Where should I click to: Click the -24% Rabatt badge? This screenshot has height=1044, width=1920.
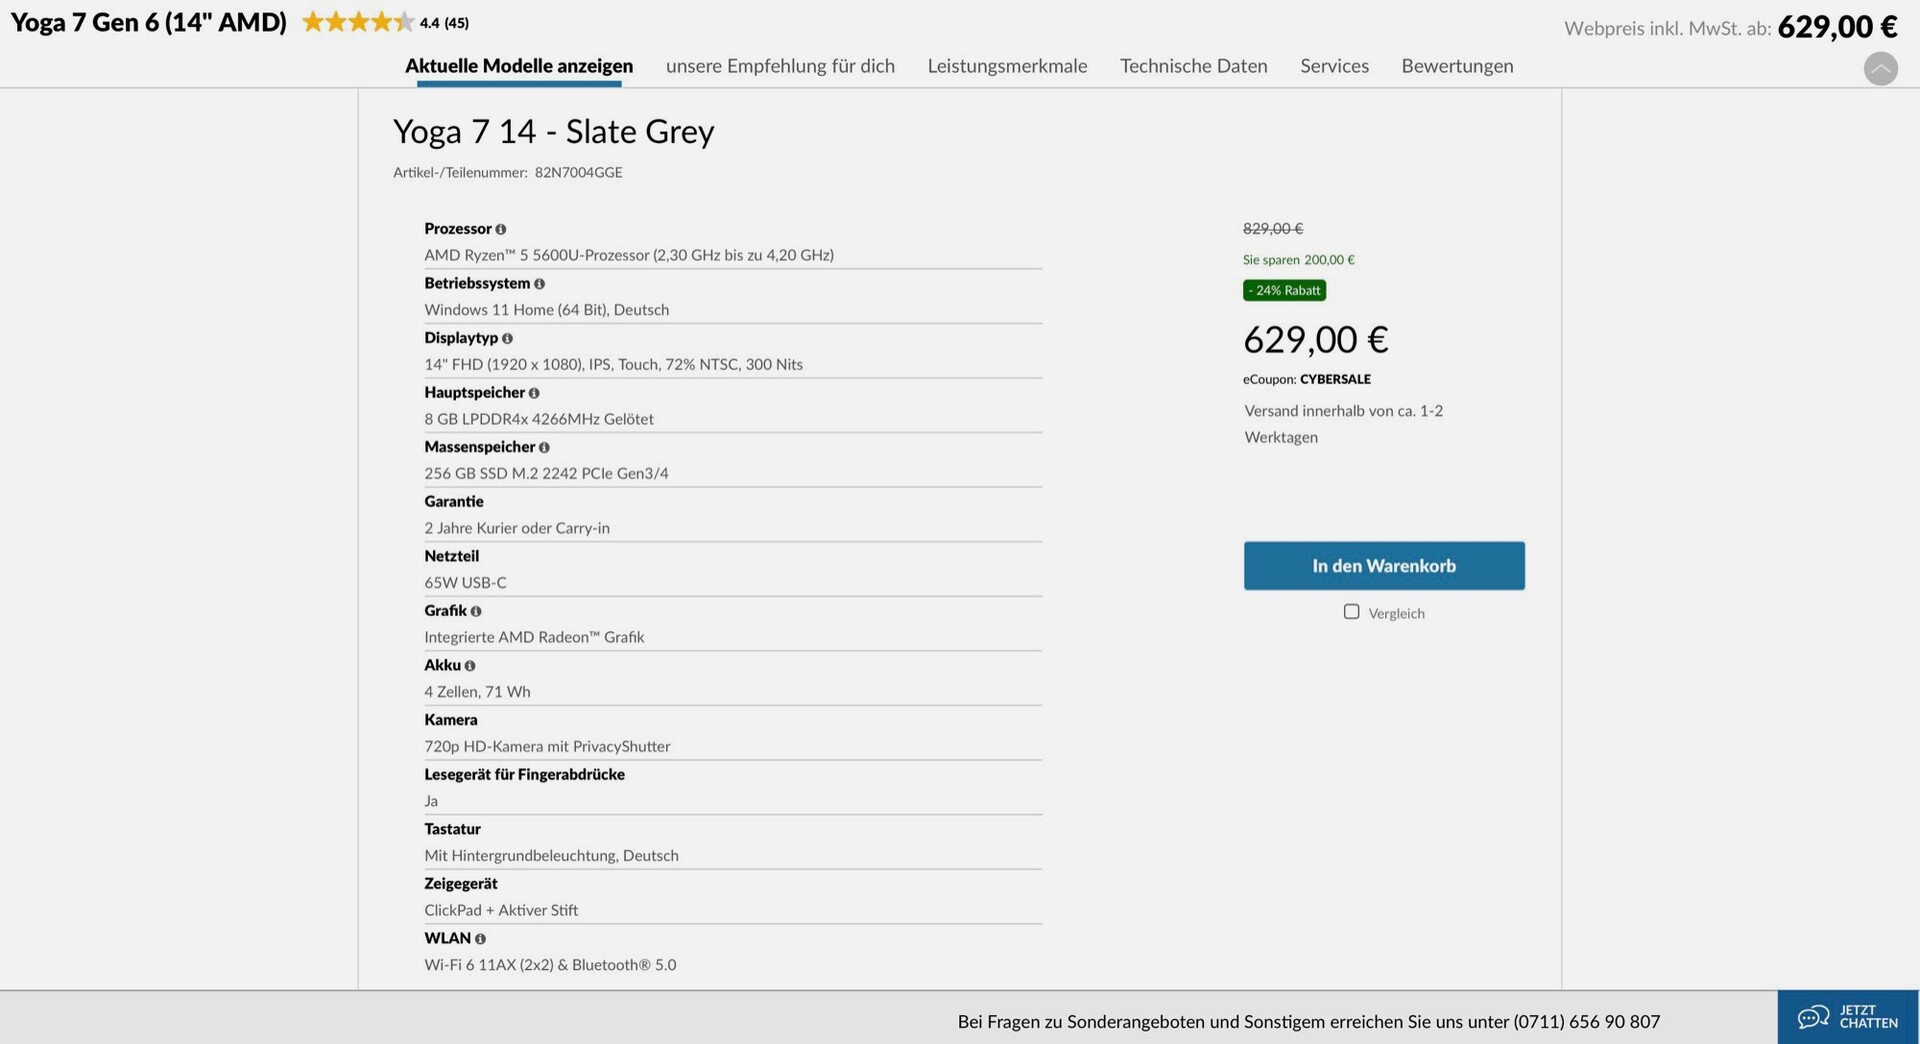click(x=1284, y=290)
